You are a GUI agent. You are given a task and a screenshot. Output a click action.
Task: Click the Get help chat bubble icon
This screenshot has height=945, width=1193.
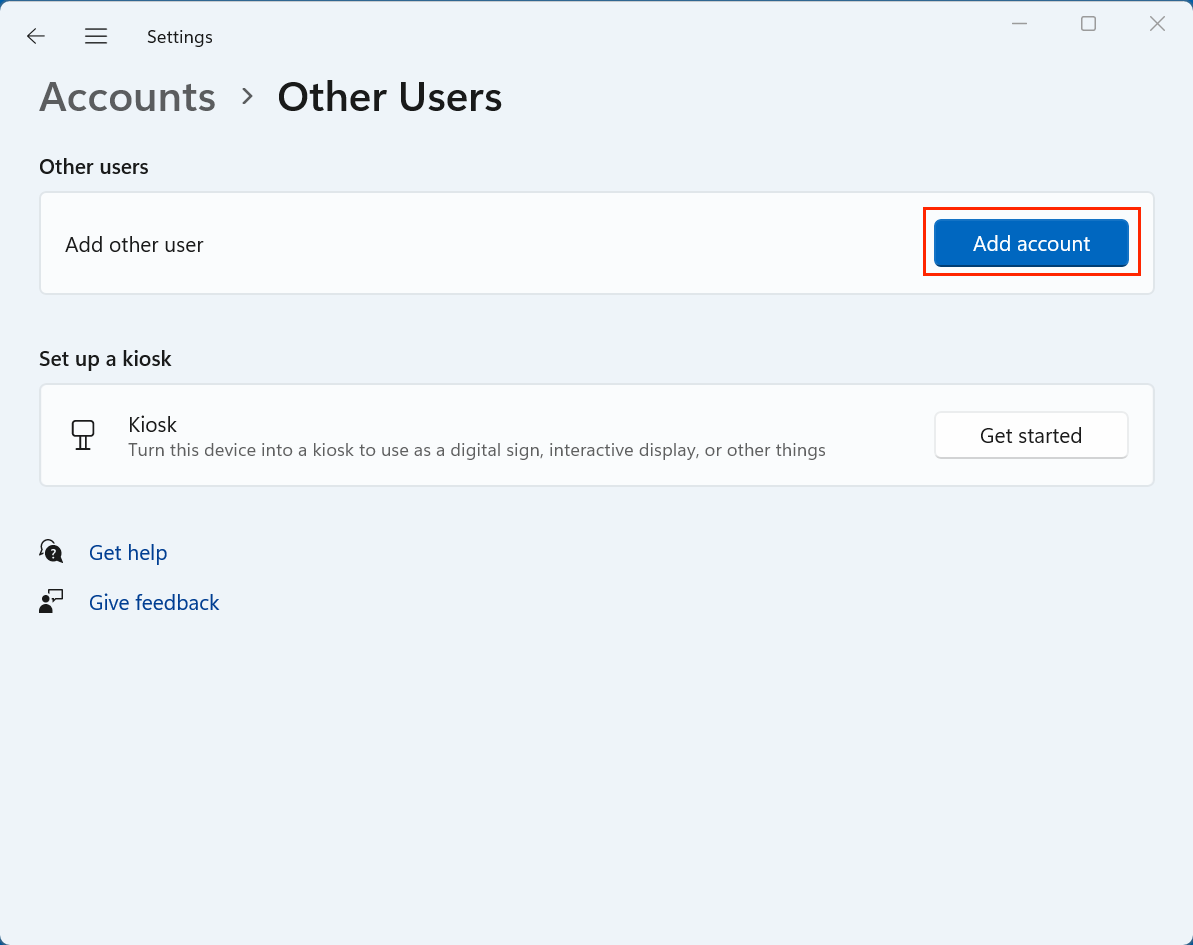tap(51, 552)
